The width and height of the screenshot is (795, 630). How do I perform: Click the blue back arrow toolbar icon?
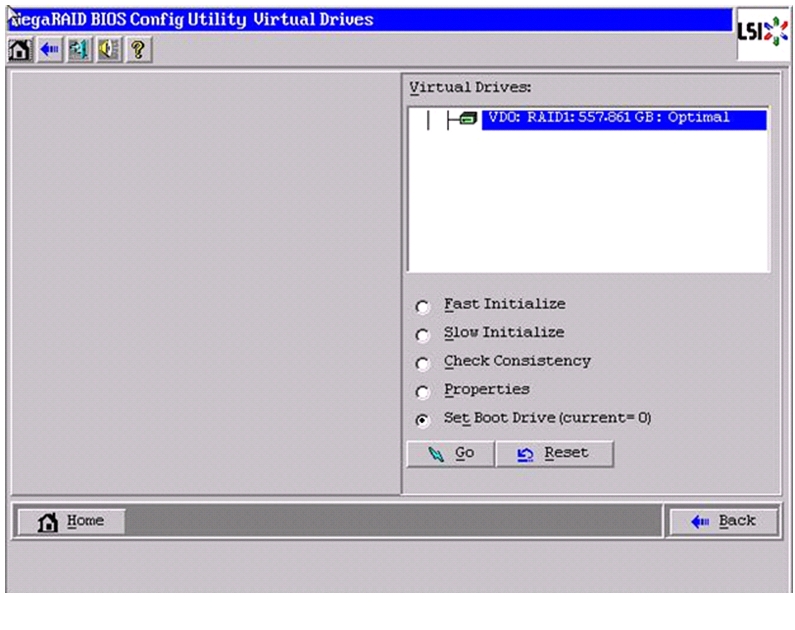point(50,50)
